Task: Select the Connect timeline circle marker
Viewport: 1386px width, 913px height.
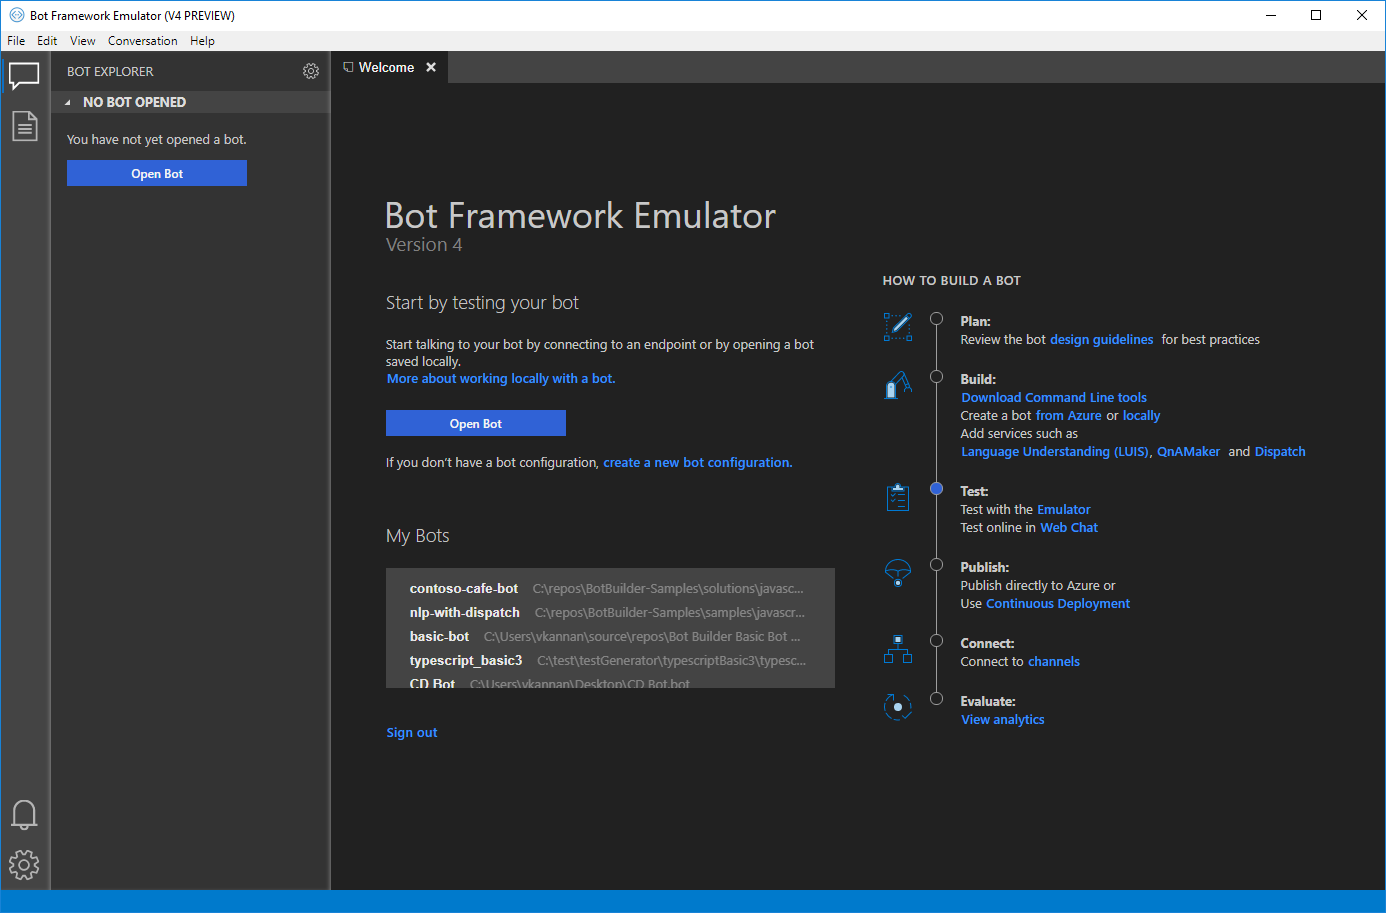Action: point(937,641)
